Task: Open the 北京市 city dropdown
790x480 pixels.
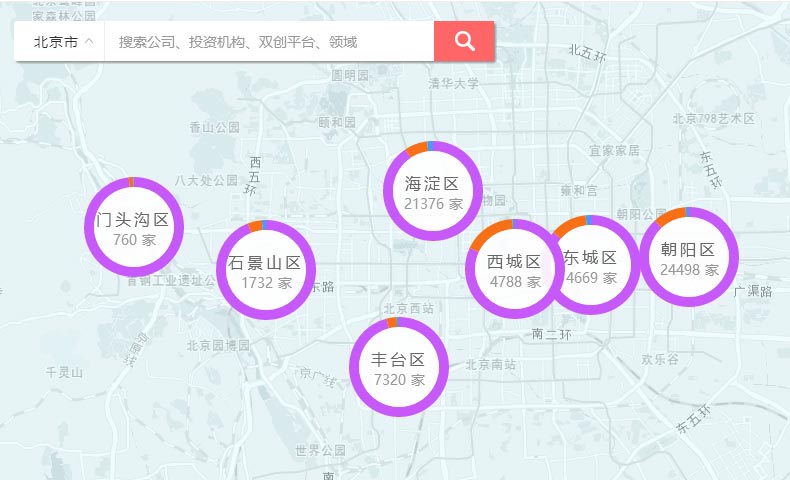Action: (x=62, y=42)
